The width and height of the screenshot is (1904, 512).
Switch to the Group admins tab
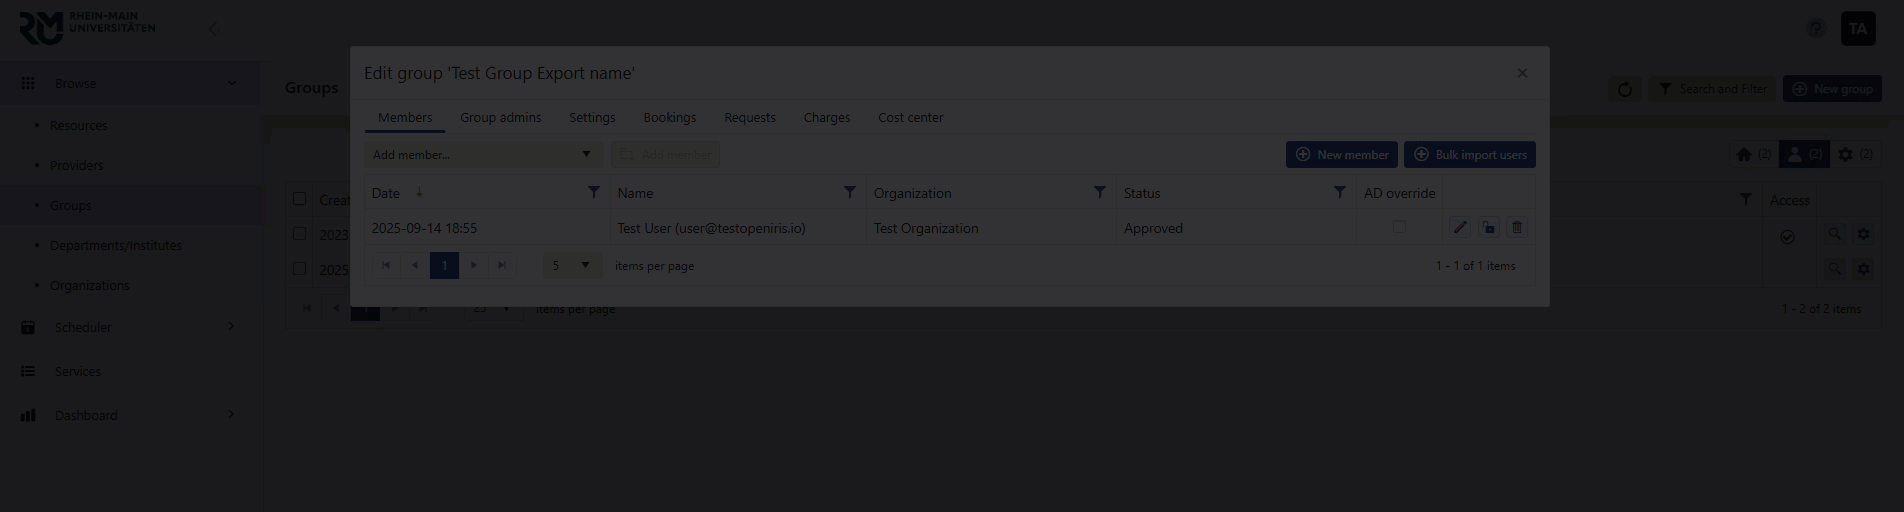(500, 118)
